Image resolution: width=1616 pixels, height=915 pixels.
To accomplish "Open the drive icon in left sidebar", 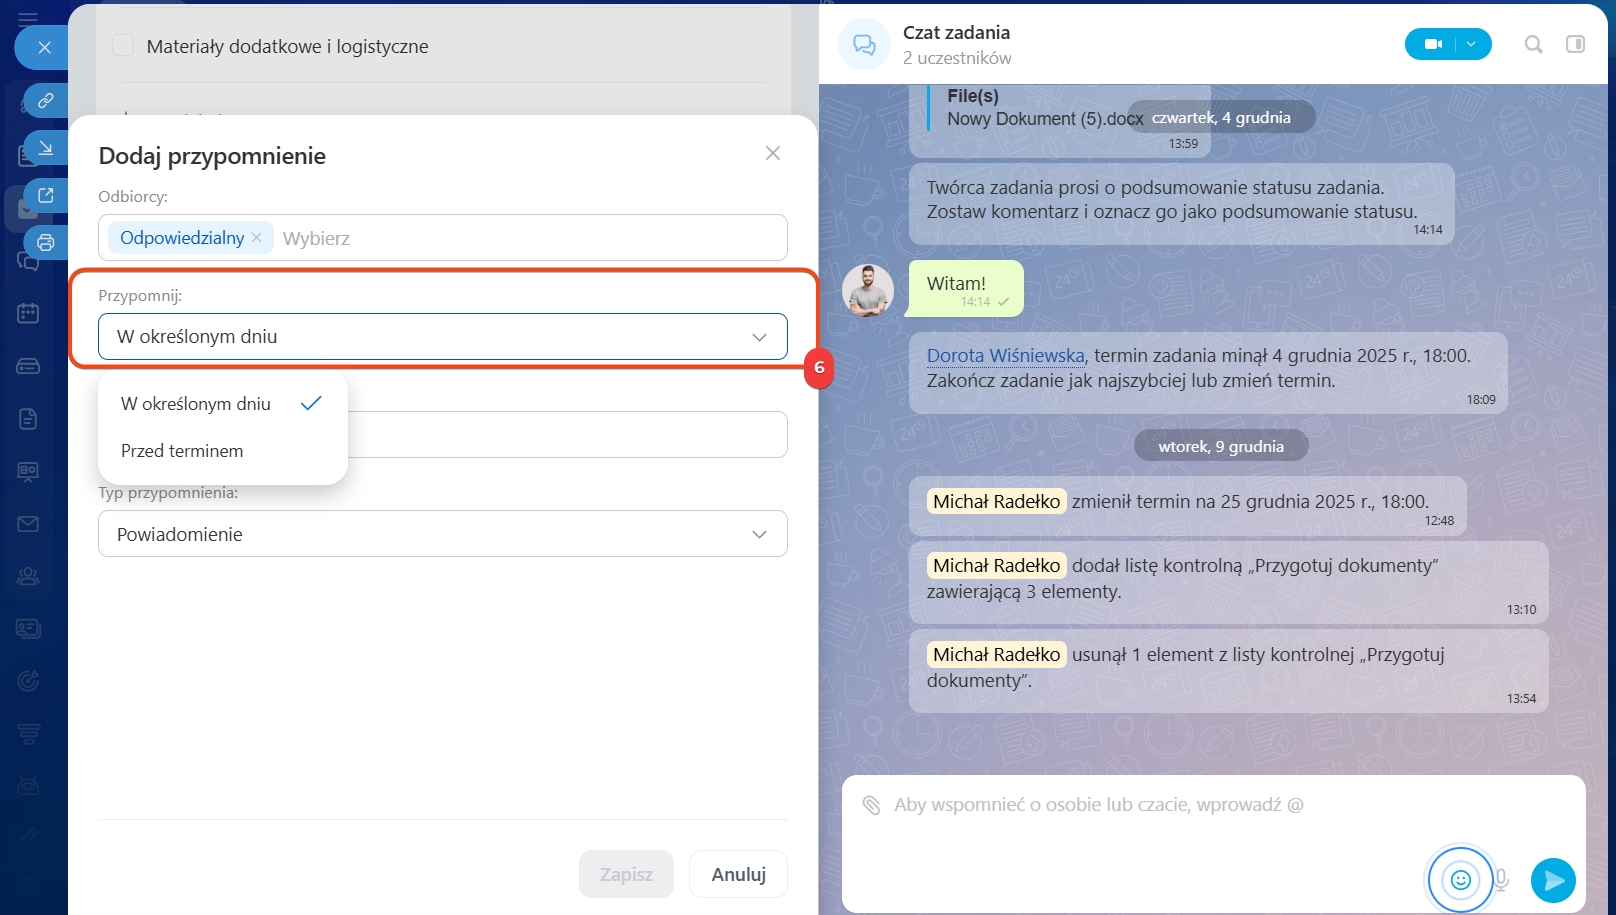I will coord(28,366).
